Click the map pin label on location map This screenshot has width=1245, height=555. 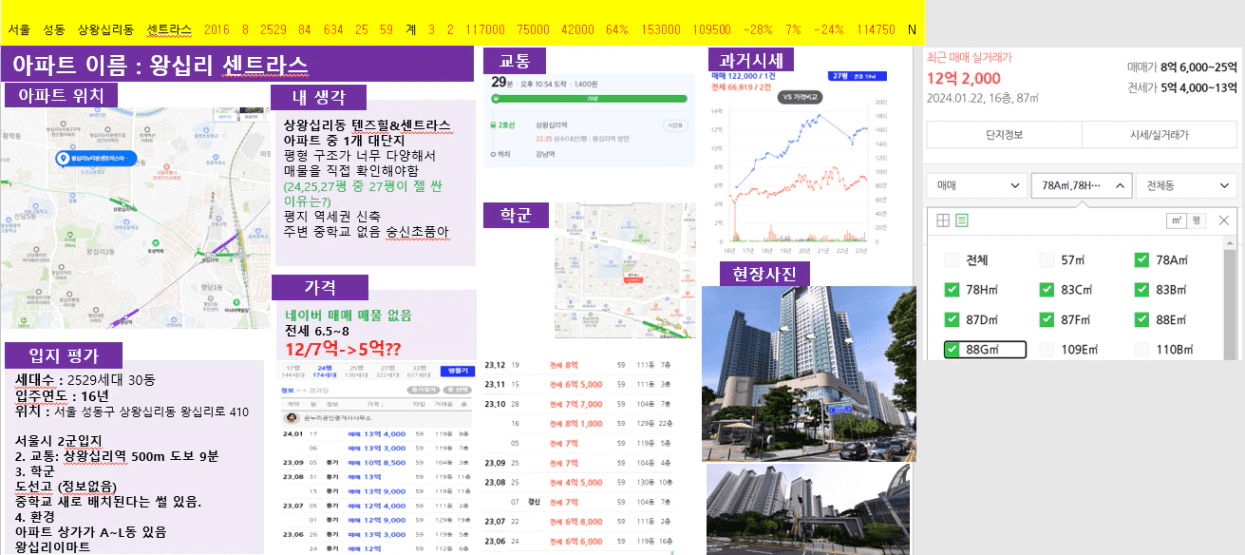96,159
